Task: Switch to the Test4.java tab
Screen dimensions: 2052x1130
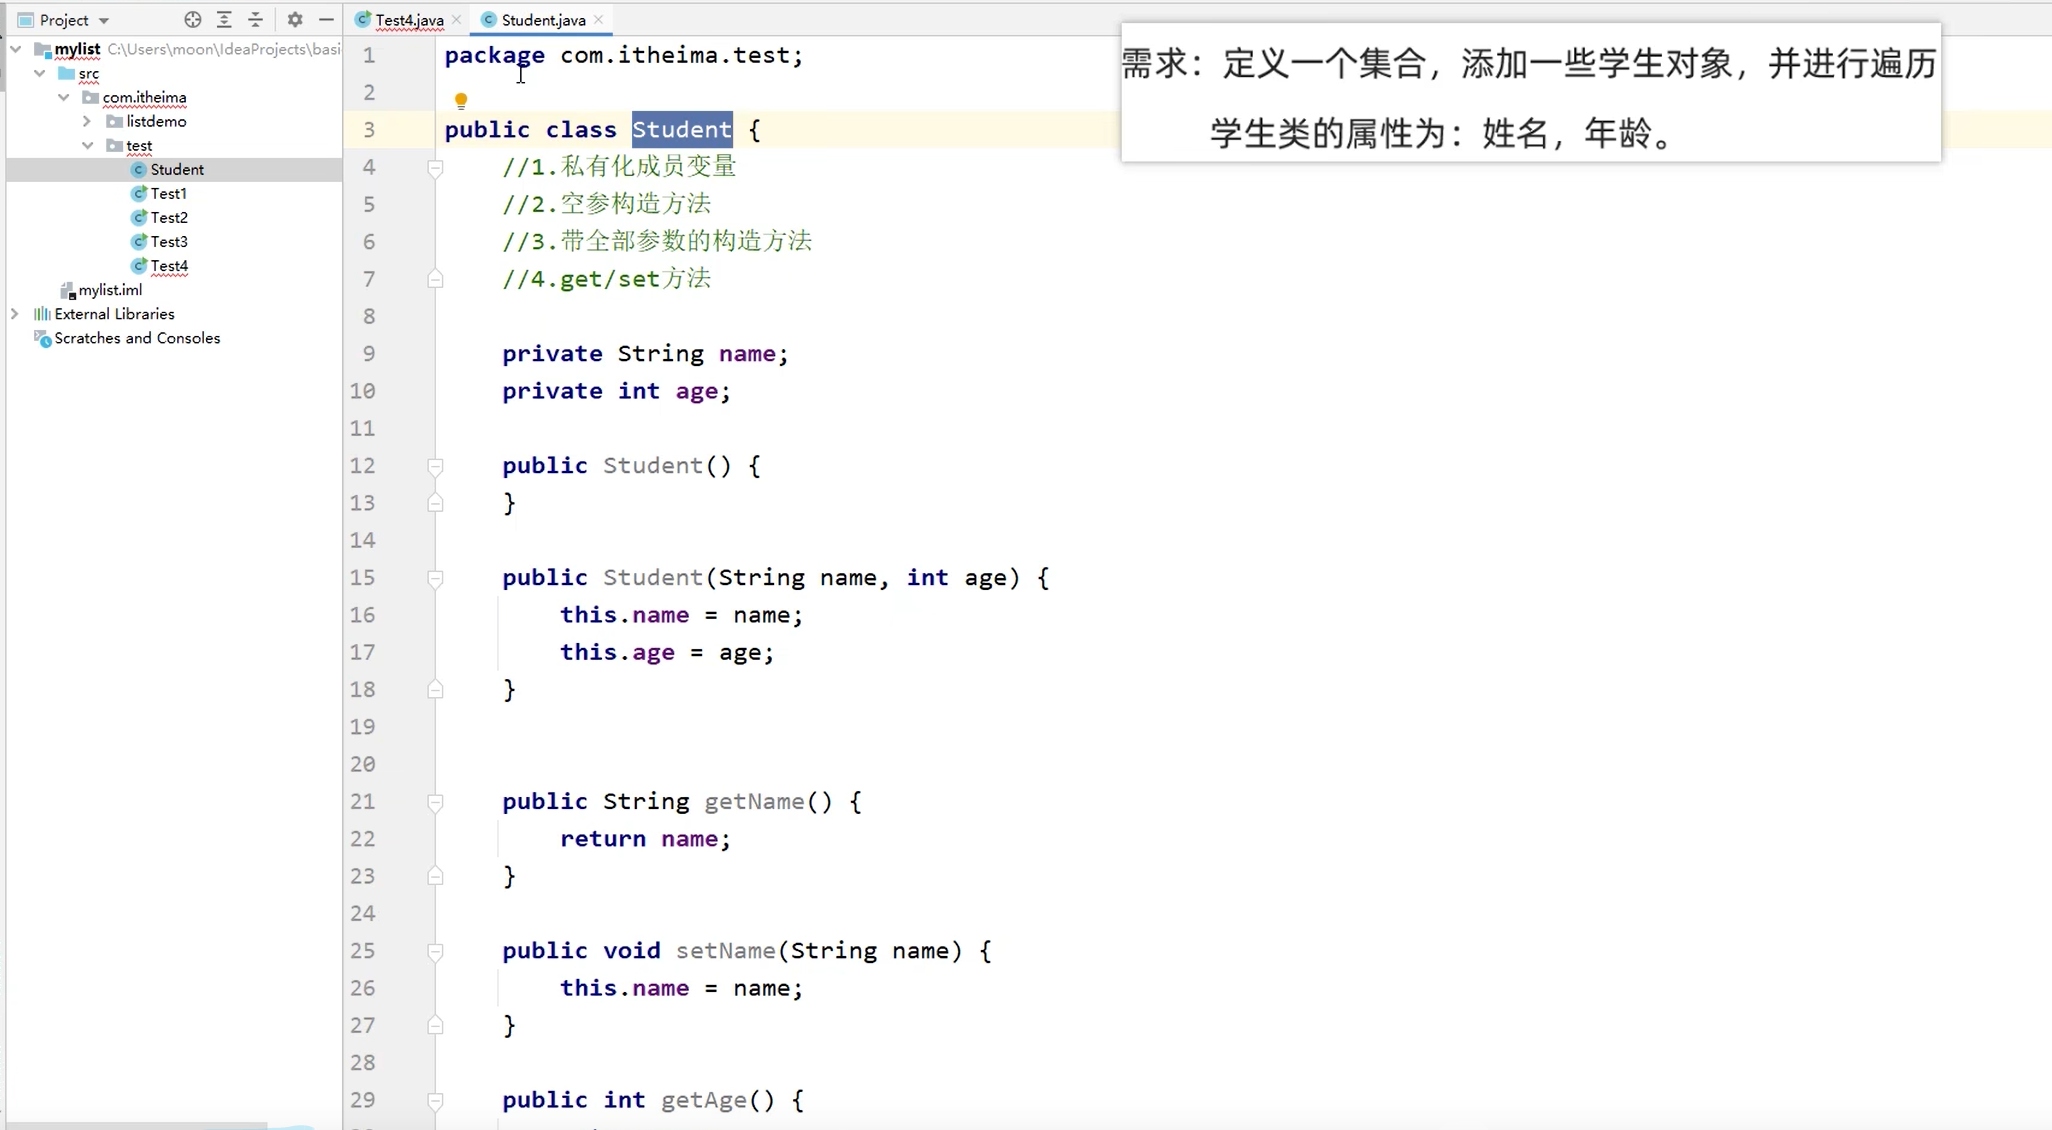Action: tap(409, 20)
